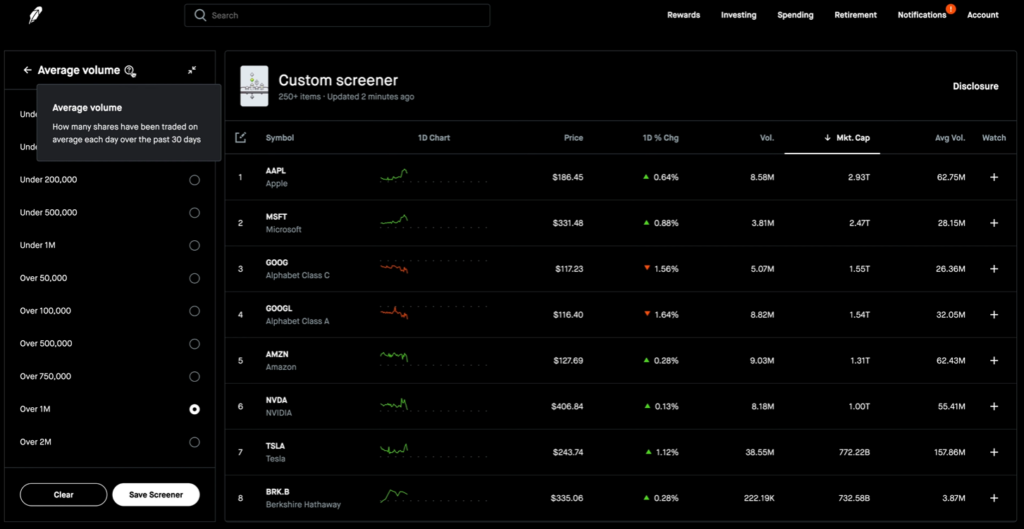Click the Robinhood feather logo
The width and height of the screenshot is (1024, 529).
point(35,16)
